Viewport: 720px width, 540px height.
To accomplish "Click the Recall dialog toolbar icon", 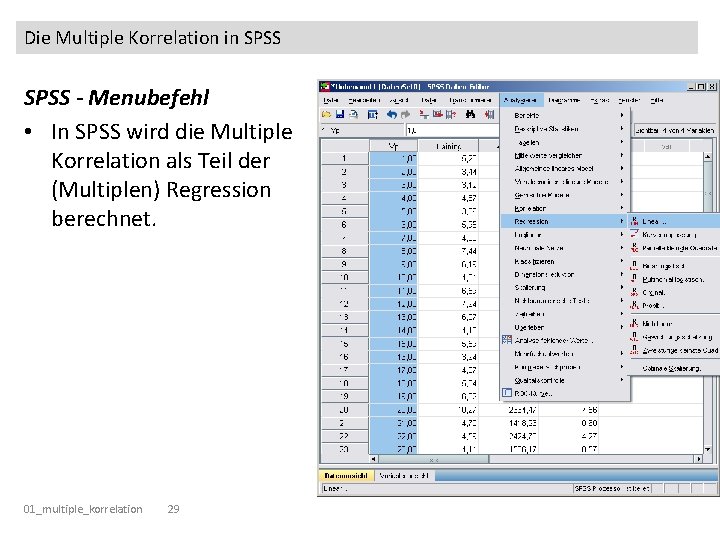I will [372, 114].
